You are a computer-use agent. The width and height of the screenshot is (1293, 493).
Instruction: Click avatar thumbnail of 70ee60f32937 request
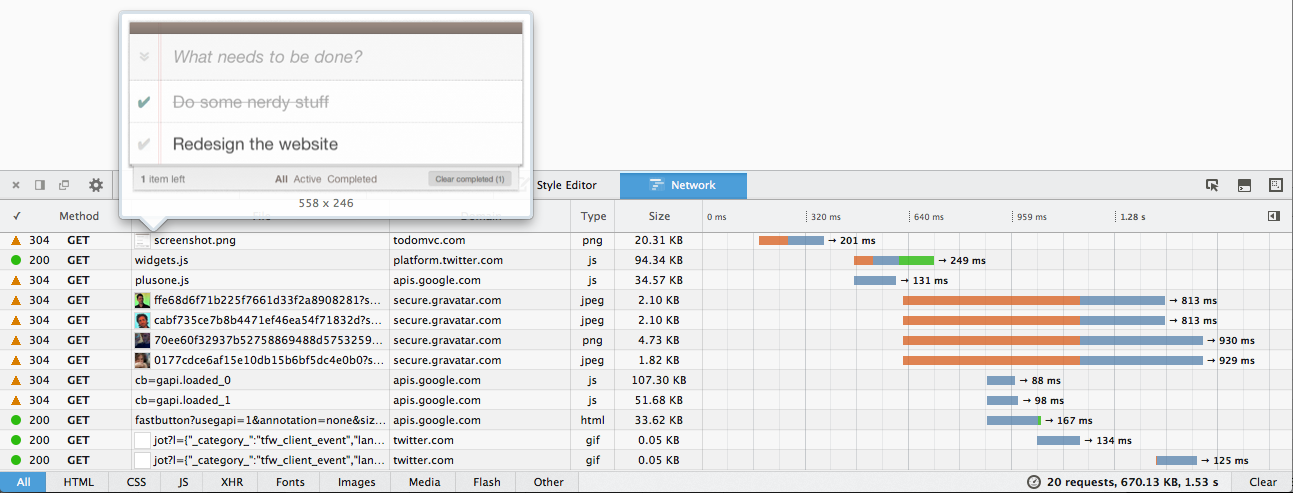[x=143, y=340]
